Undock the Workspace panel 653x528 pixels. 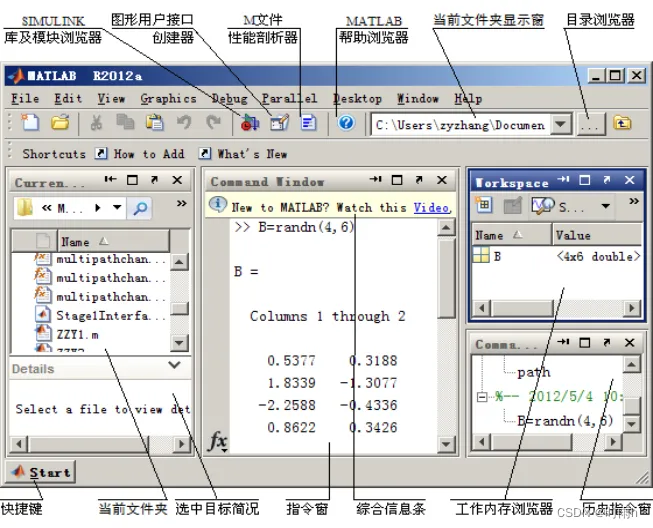pos(607,180)
